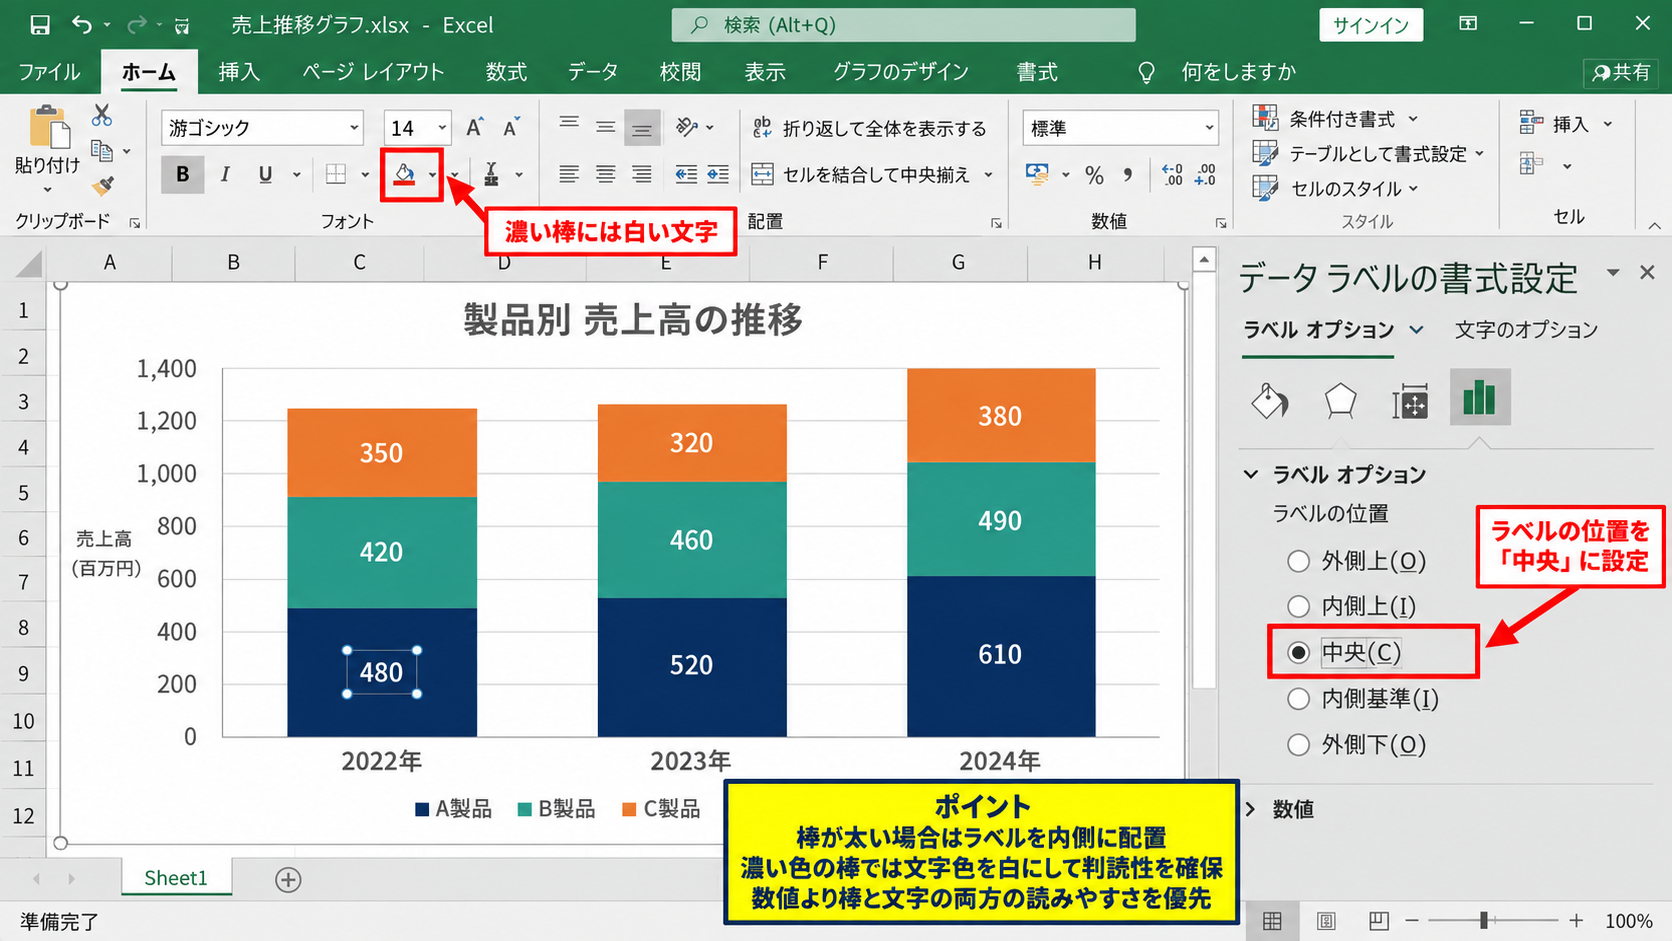The width and height of the screenshot is (1672, 941).
Task: Click the Fill Color paint bucket icon
Action: (404, 175)
